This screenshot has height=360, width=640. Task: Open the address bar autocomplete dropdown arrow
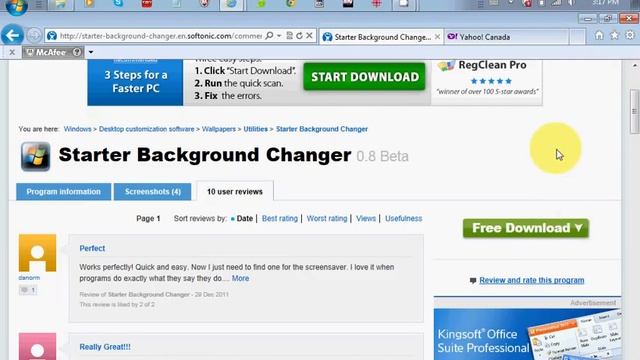coord(279,36)
